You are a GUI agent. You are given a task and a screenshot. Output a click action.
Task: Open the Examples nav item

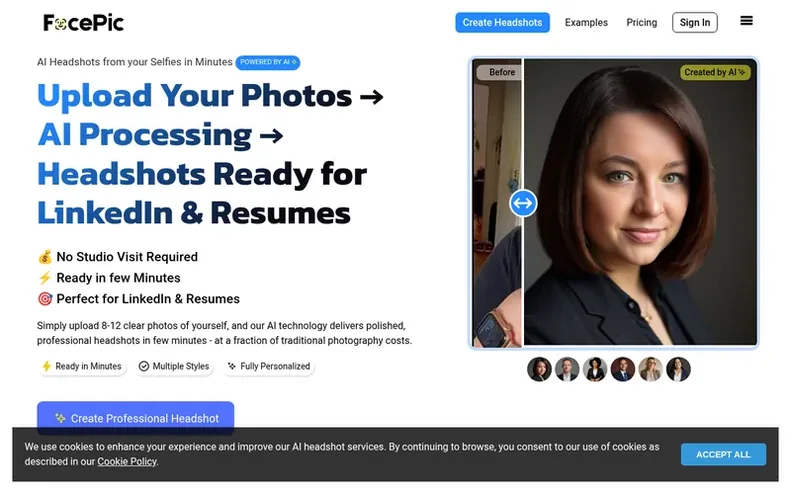(586, 23)
